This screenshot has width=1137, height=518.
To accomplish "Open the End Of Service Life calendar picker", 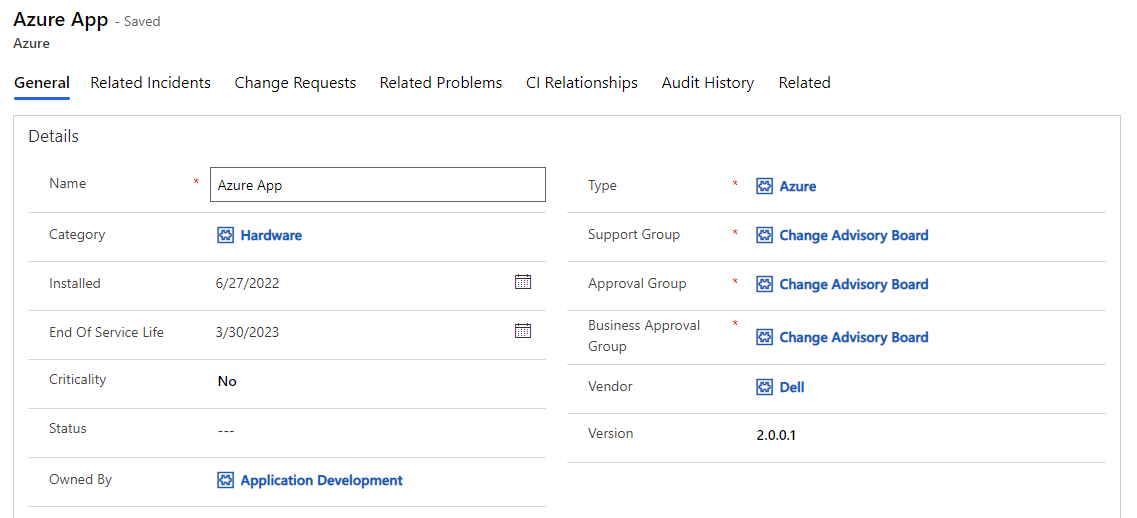I will 522,331.
